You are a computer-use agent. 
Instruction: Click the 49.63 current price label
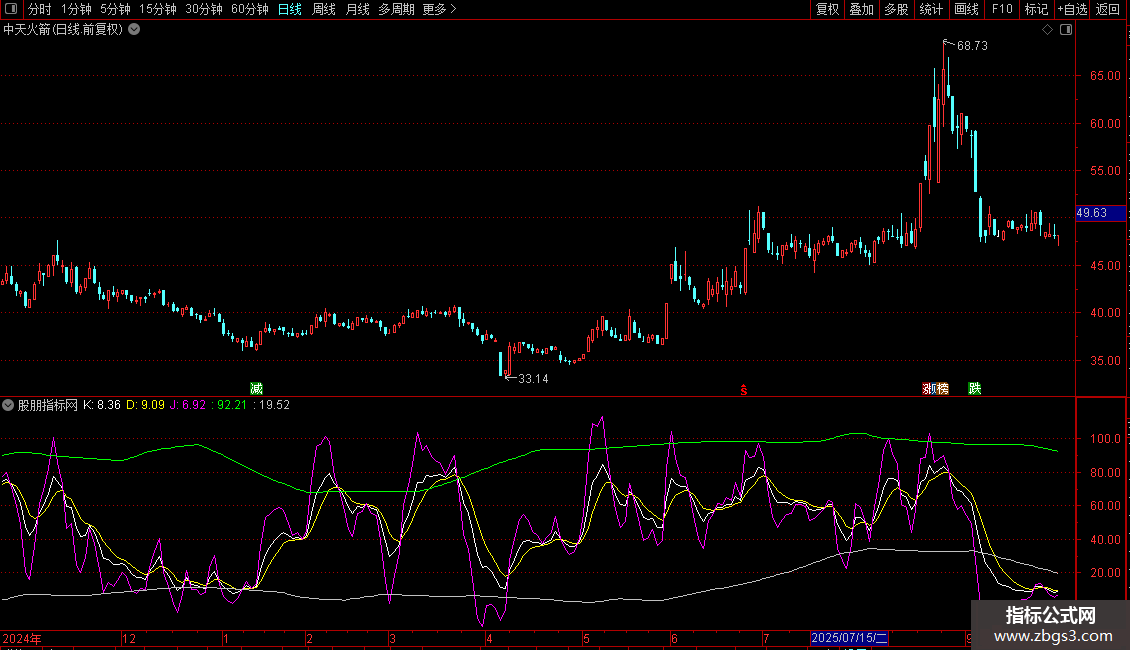point(1091,213)
